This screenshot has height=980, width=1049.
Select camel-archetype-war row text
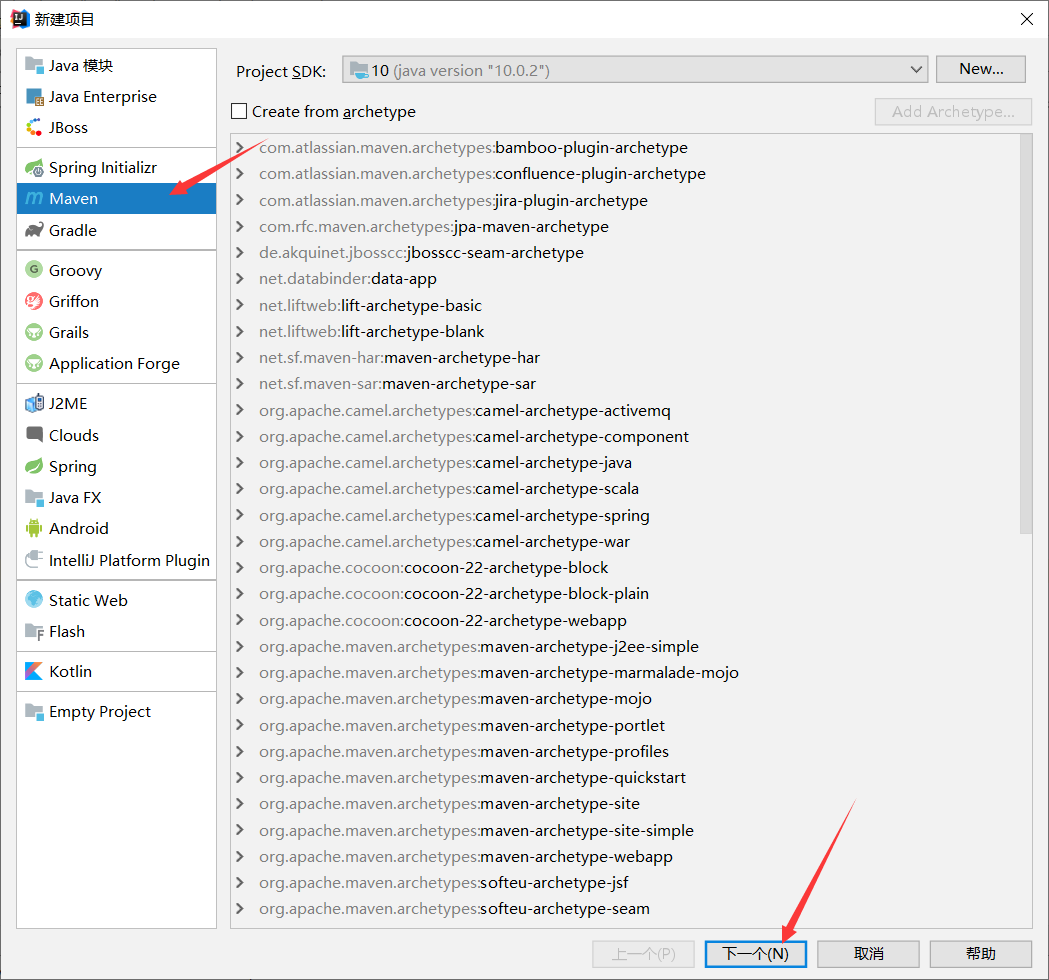444,541
